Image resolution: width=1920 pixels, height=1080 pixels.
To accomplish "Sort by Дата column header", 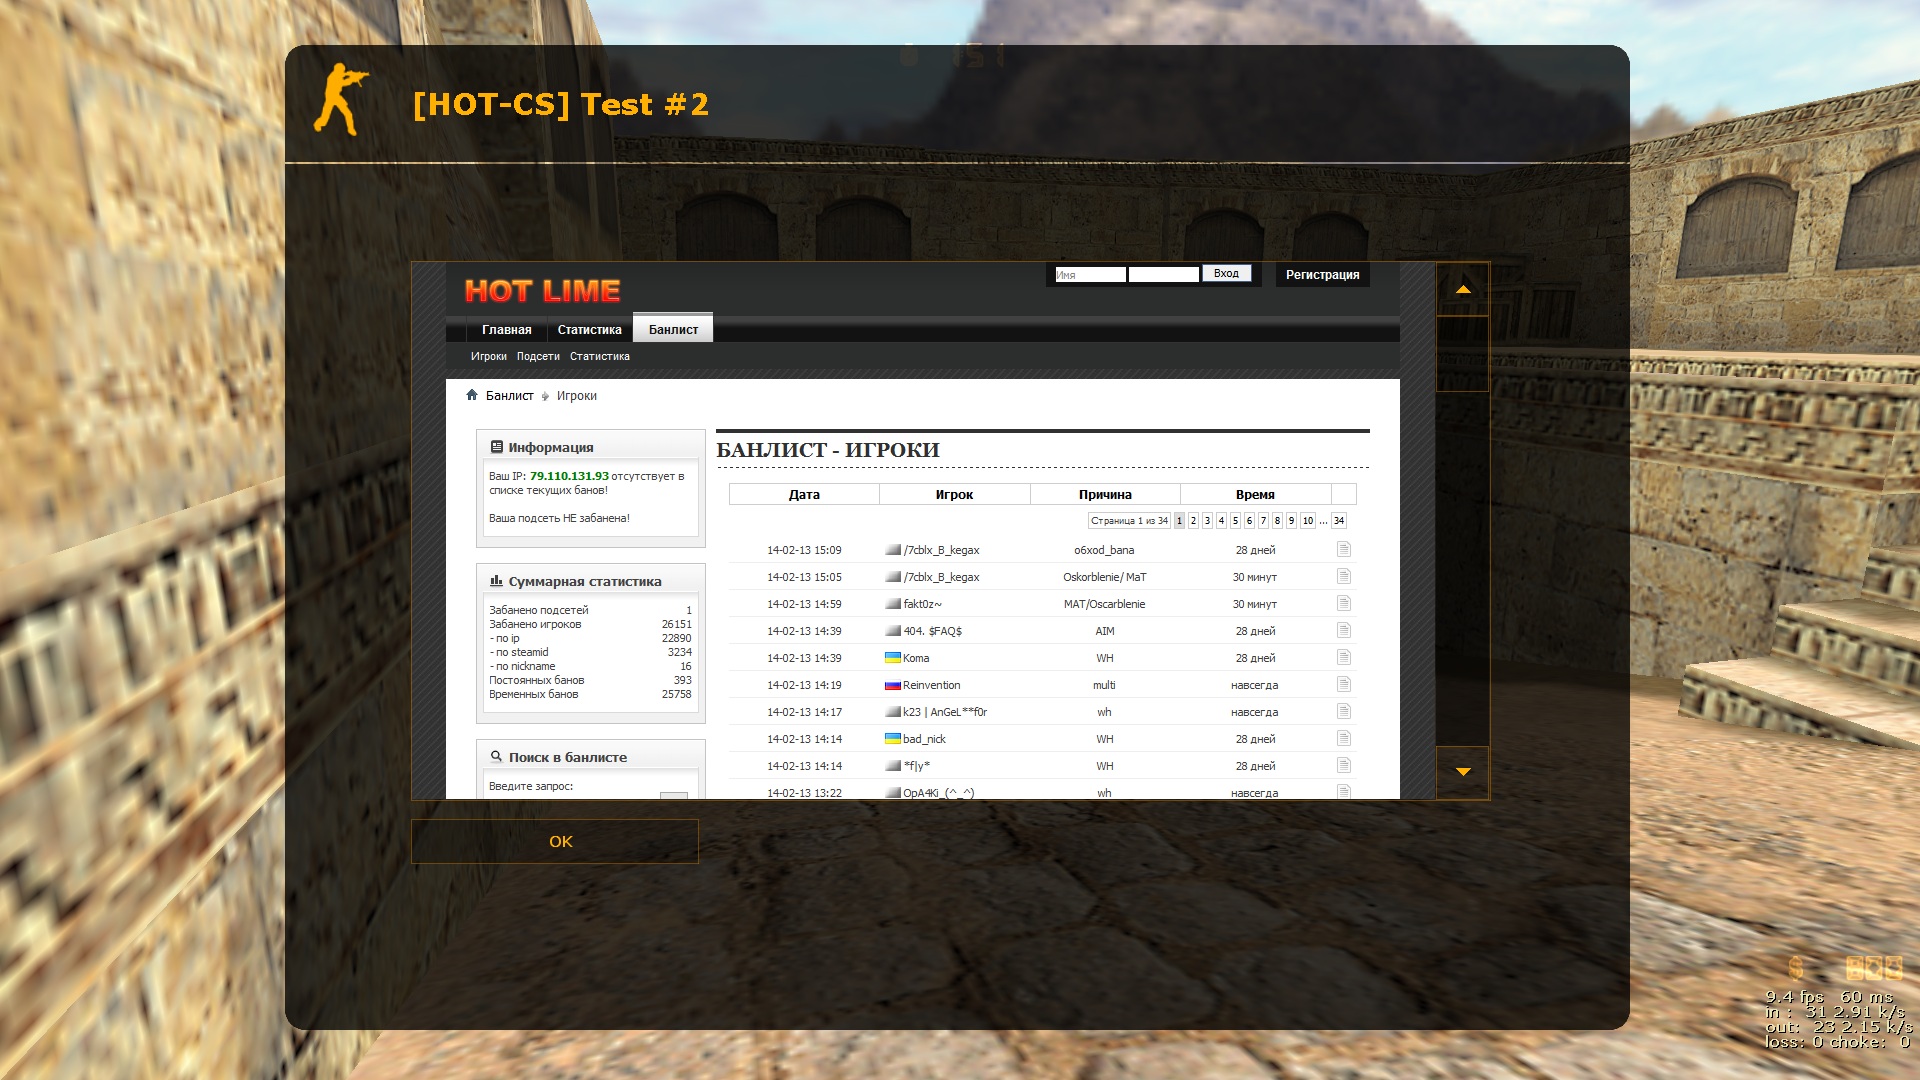I will coord(804,494).
